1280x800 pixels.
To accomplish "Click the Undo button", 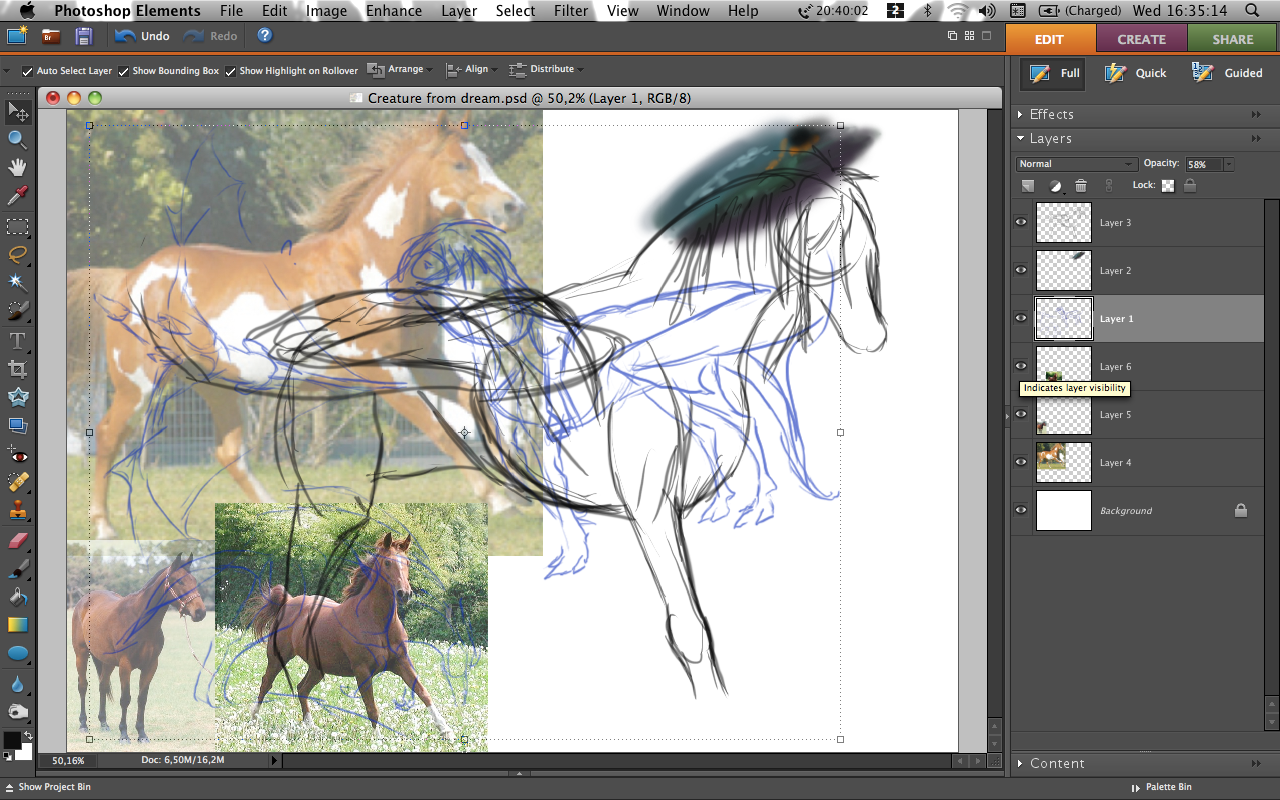I will (142, 36).
